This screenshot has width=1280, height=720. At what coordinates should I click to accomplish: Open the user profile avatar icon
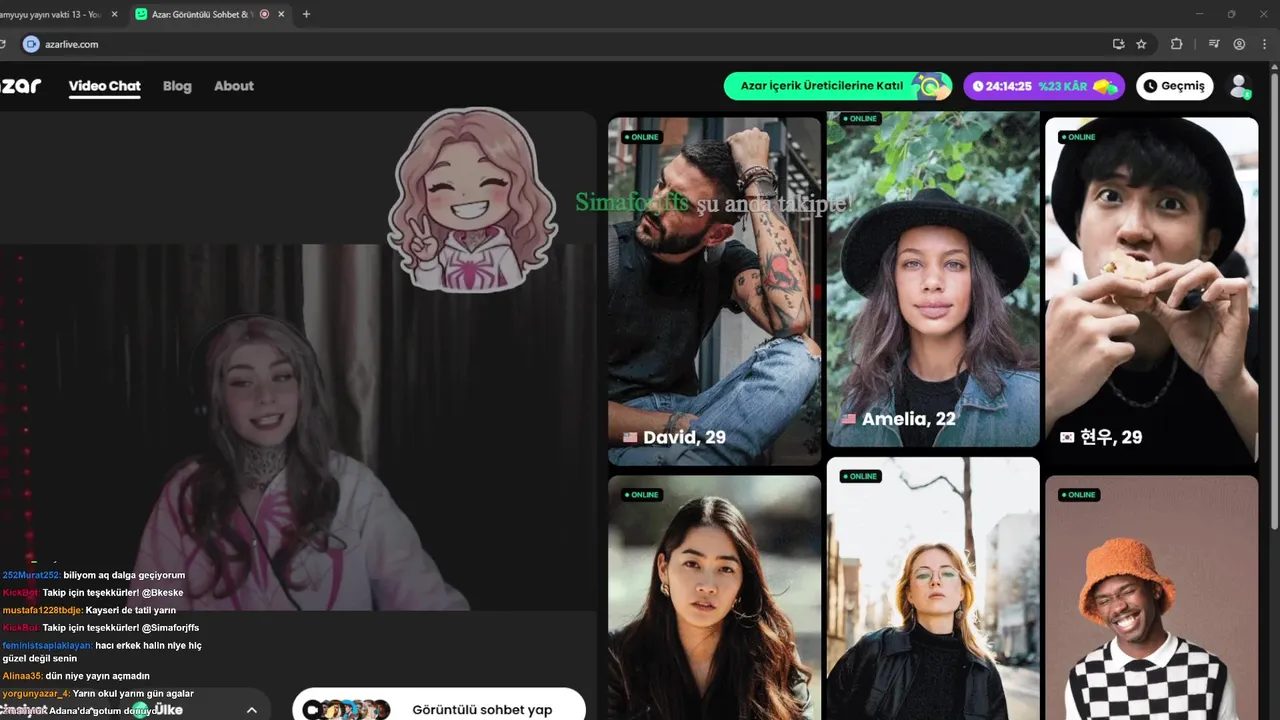1240,86
